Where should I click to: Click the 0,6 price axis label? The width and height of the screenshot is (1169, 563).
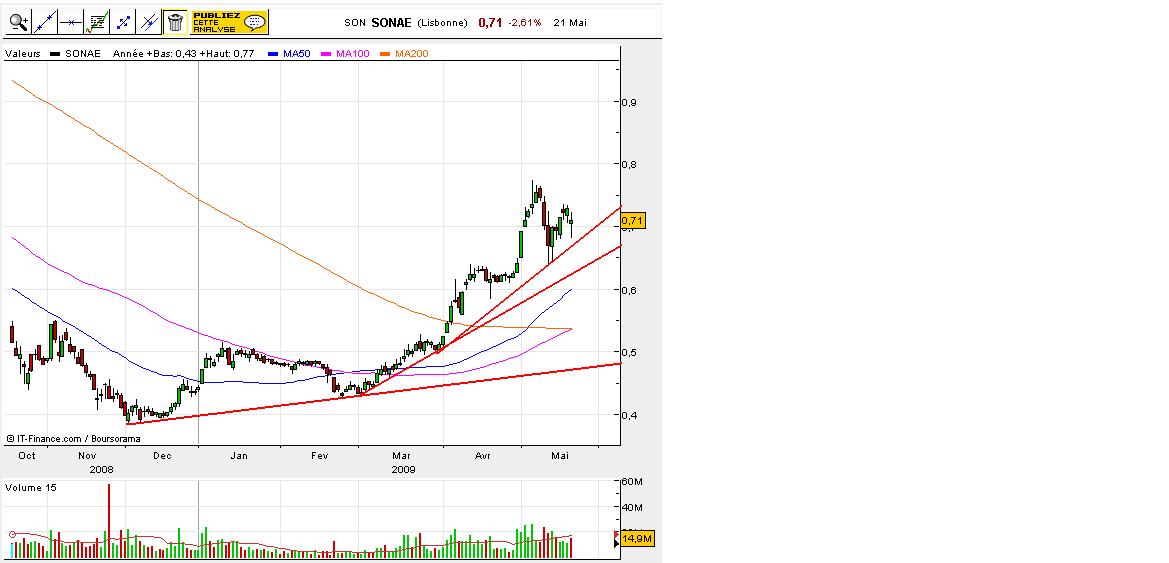(629, 290)
